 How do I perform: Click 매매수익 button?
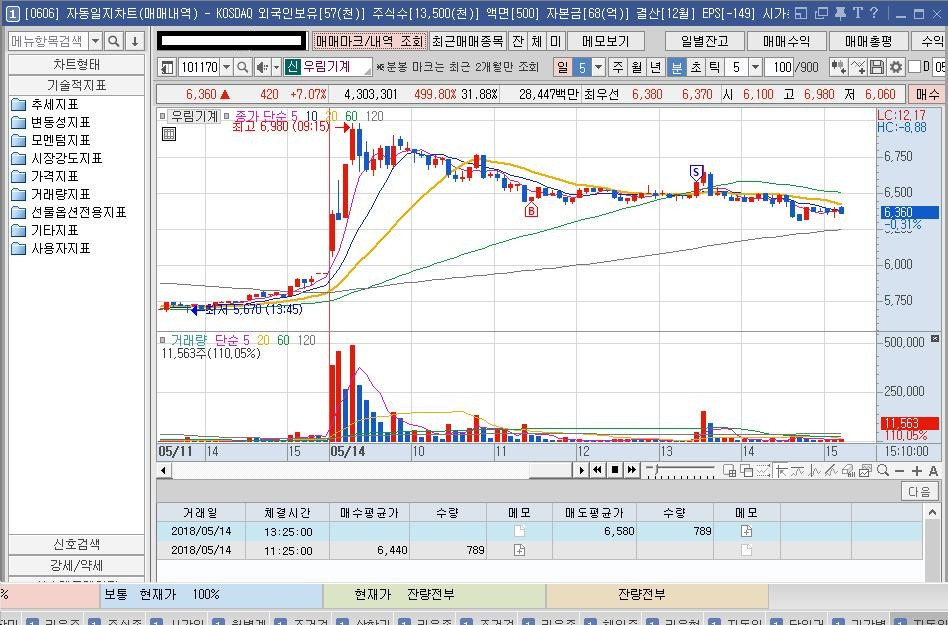(x=786, y=41)
